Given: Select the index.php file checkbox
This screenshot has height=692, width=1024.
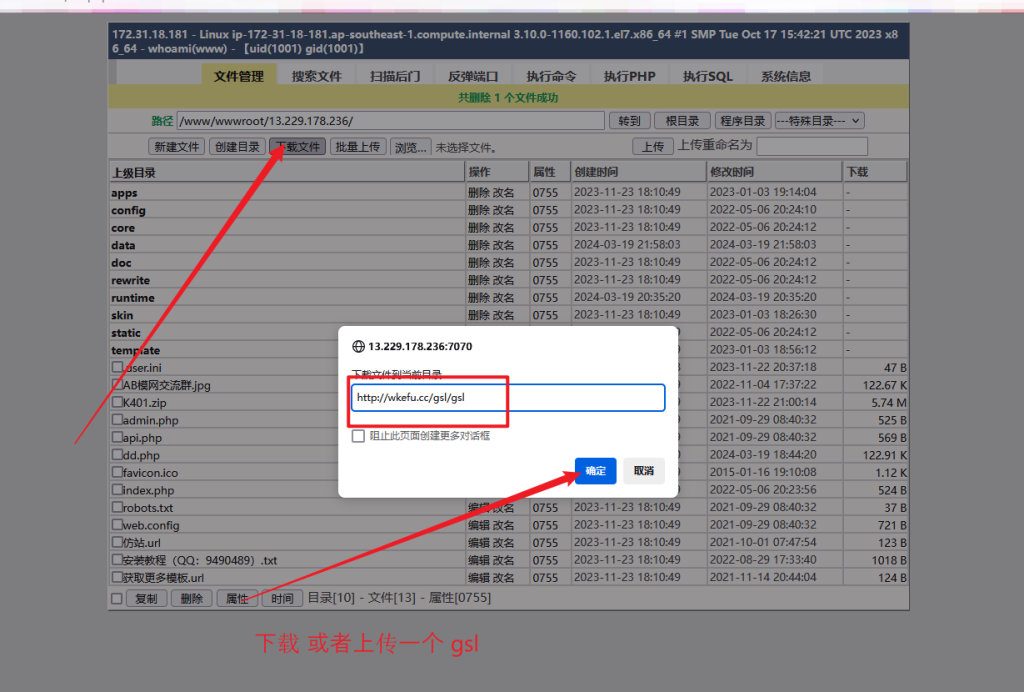Looking at the screenshot, I should (x=117, y=490).
